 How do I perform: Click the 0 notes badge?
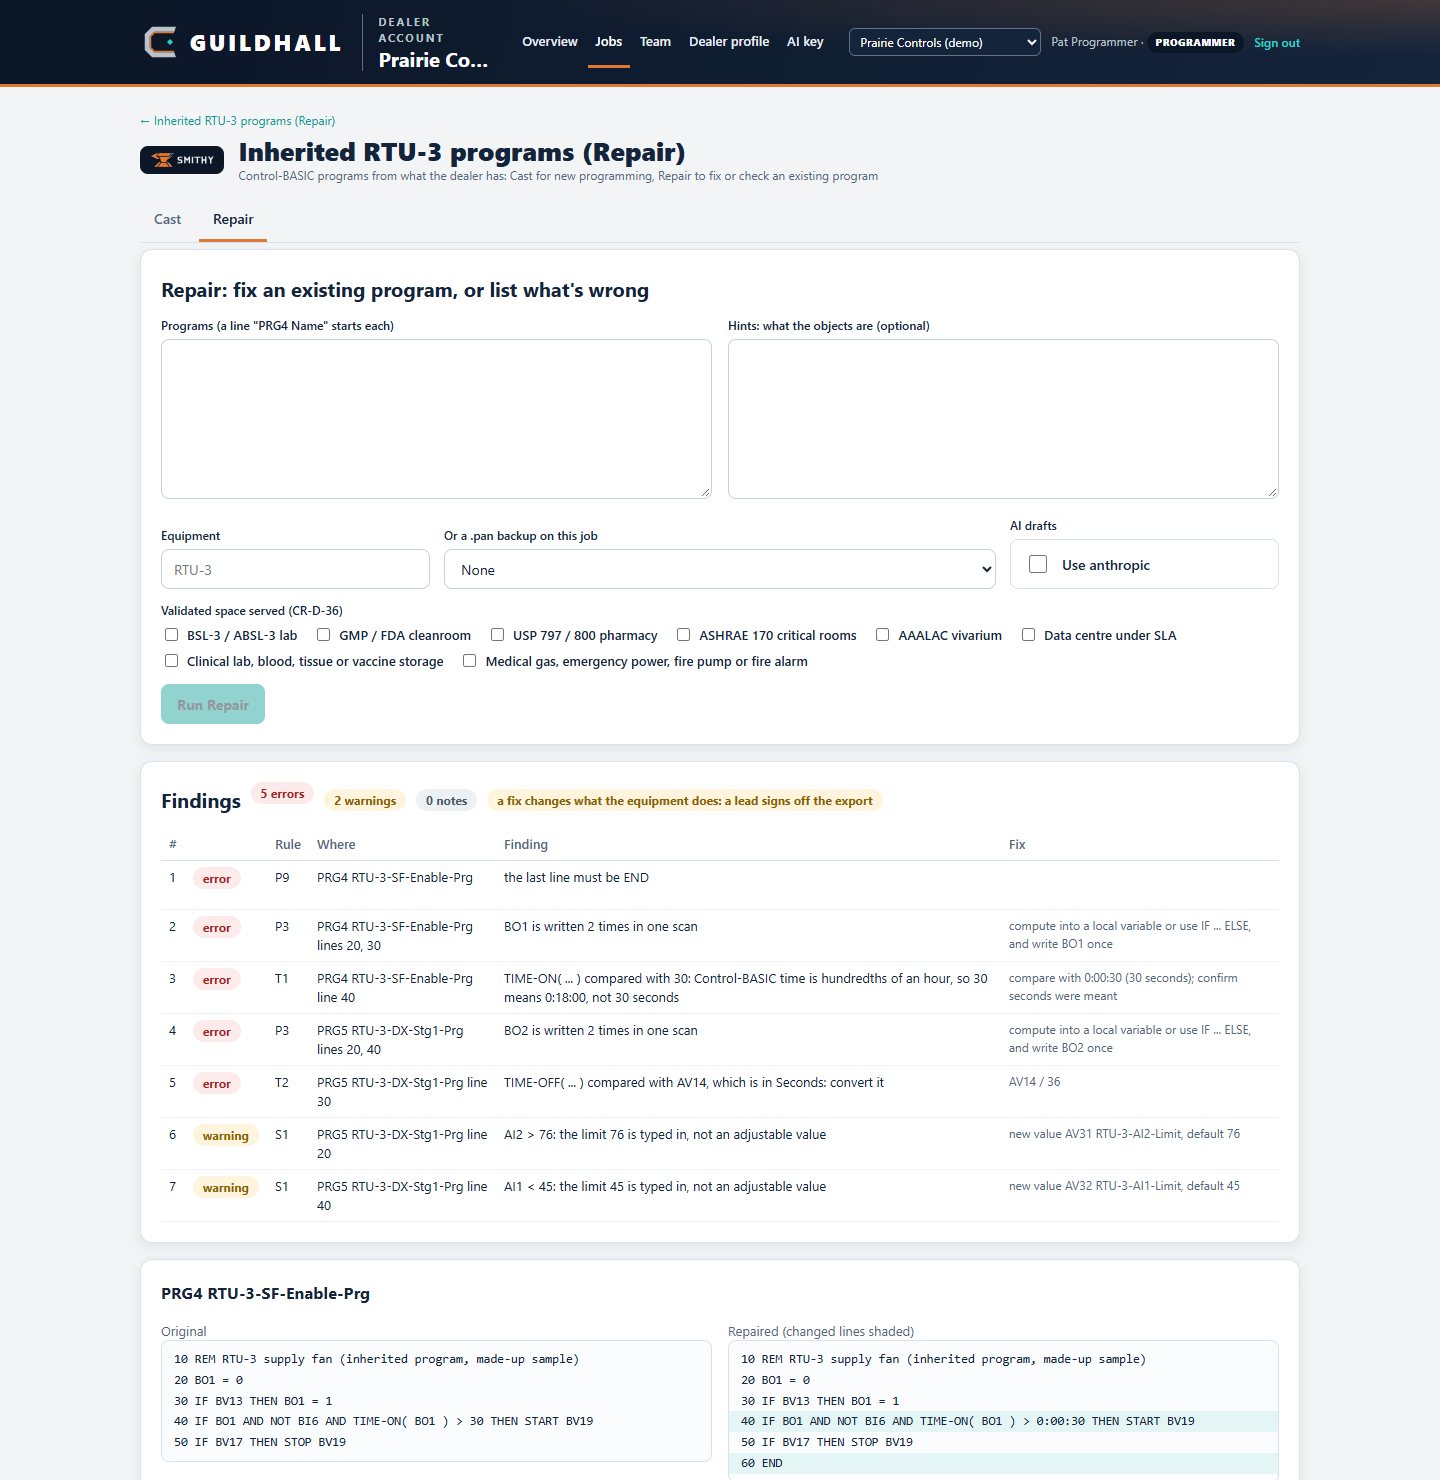click(x=446, y=801)
